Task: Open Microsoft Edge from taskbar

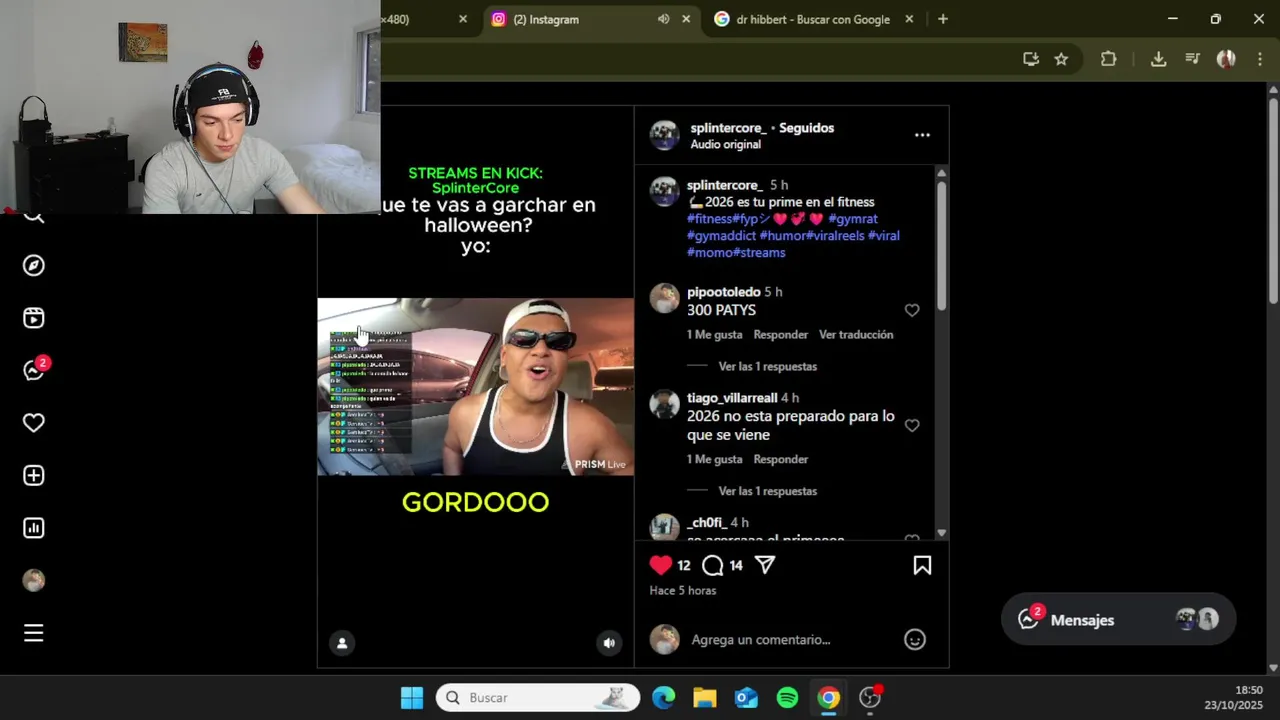Action: click(x=664, y=698)
